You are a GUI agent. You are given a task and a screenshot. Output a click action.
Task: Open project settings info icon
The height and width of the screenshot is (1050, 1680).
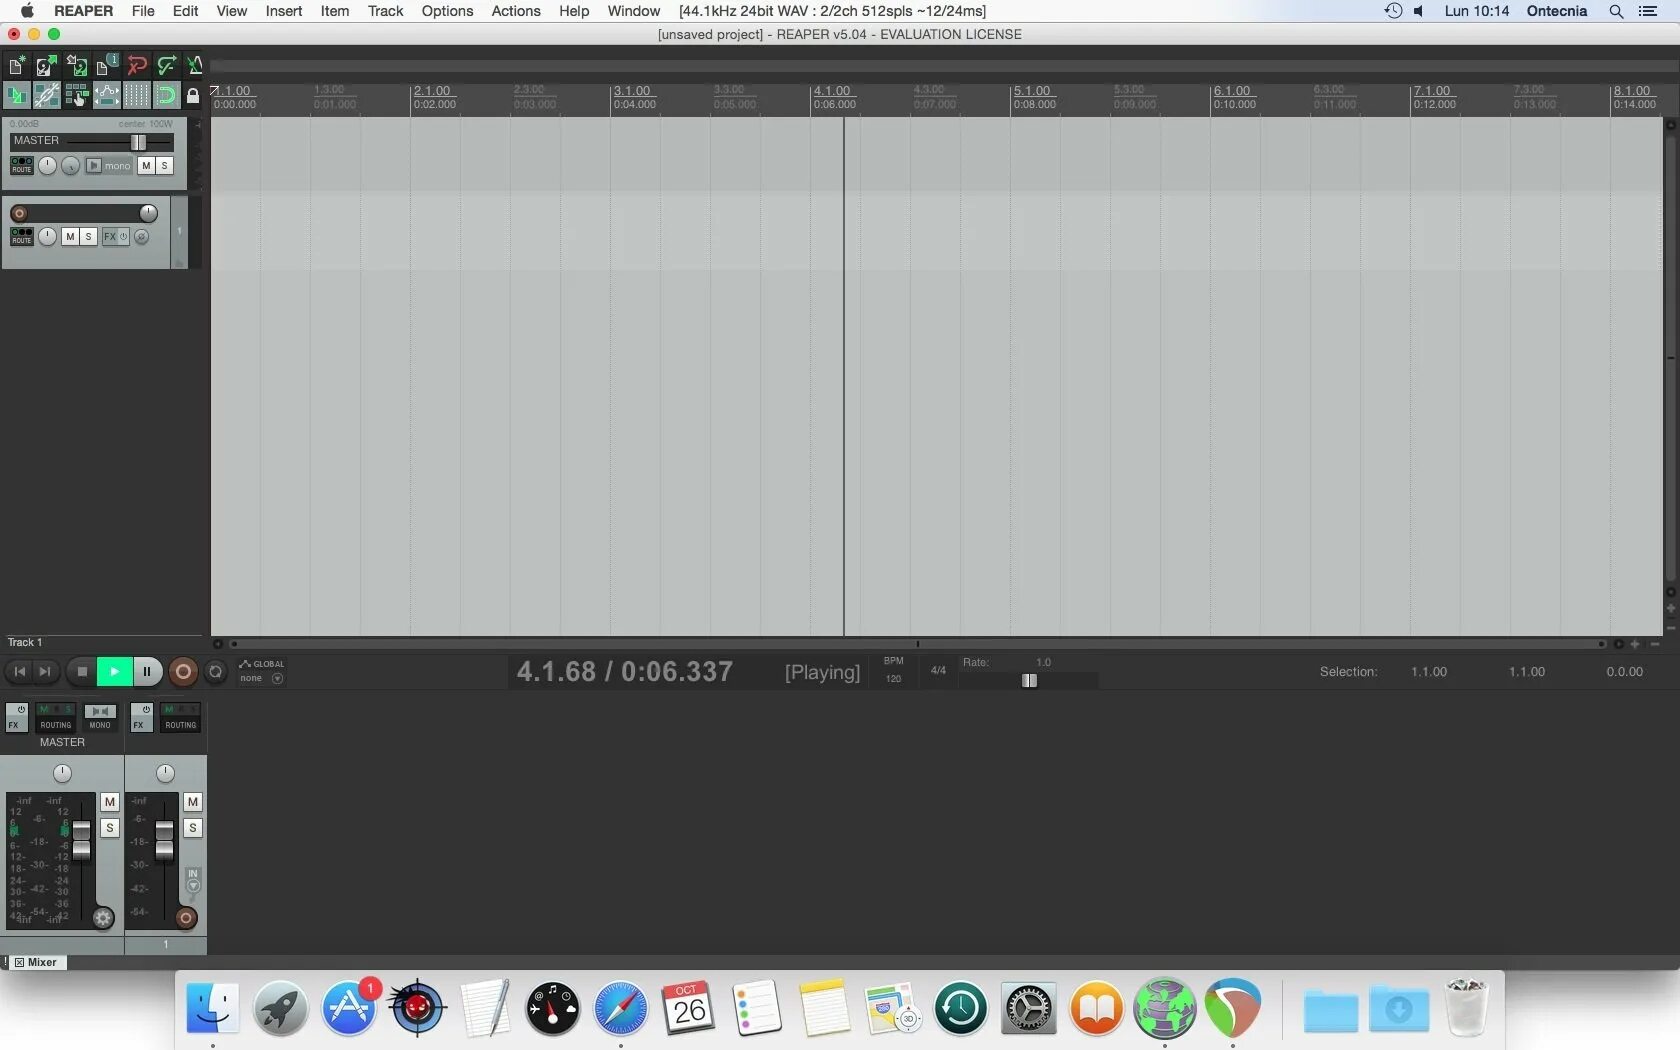click(106, 66)
